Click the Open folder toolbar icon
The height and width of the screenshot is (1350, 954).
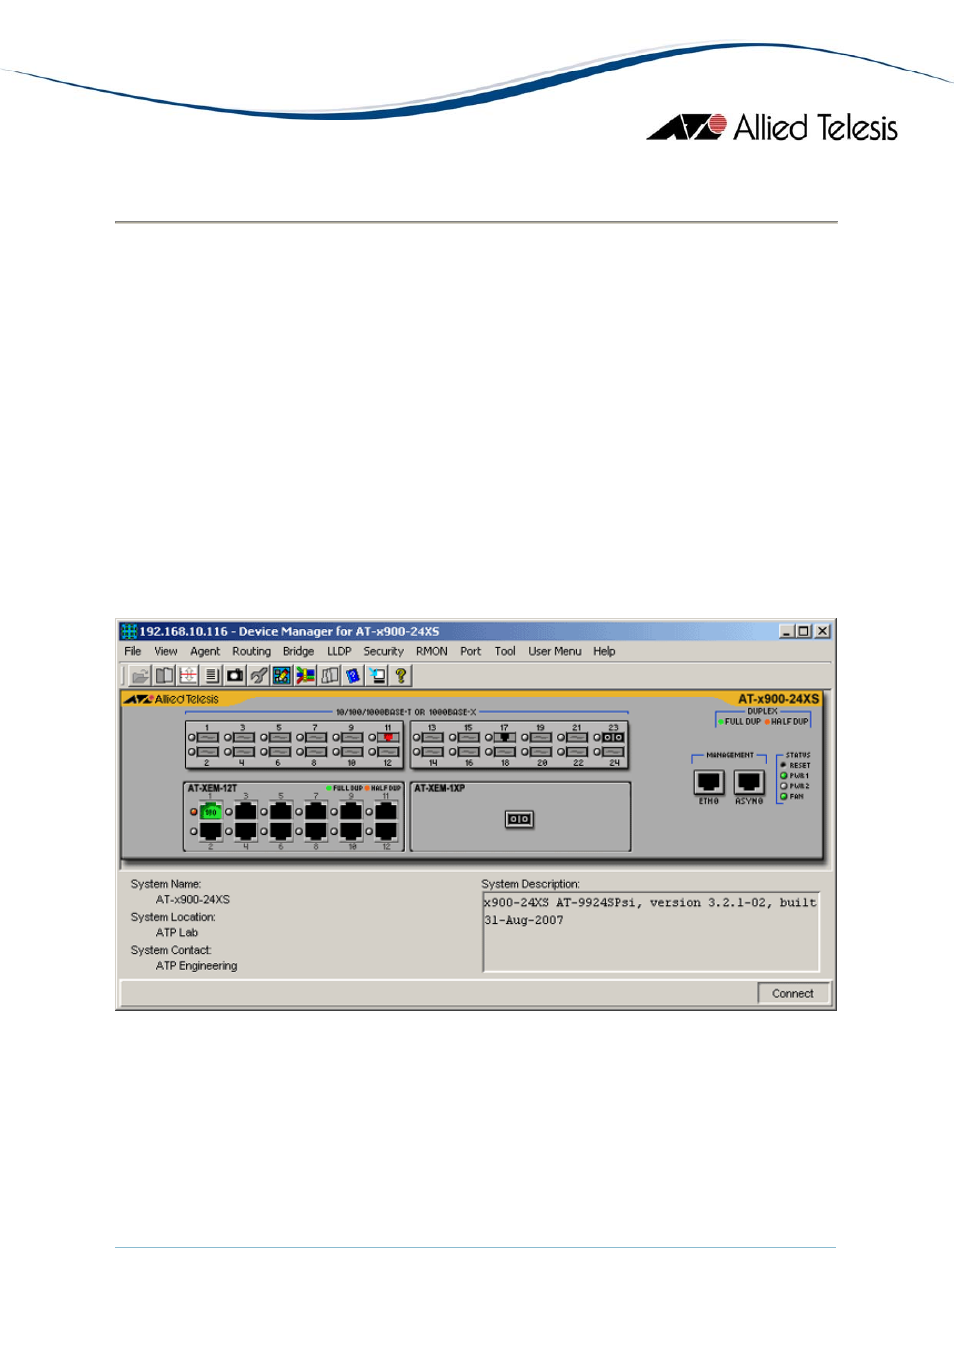click(x=140, y=676)
